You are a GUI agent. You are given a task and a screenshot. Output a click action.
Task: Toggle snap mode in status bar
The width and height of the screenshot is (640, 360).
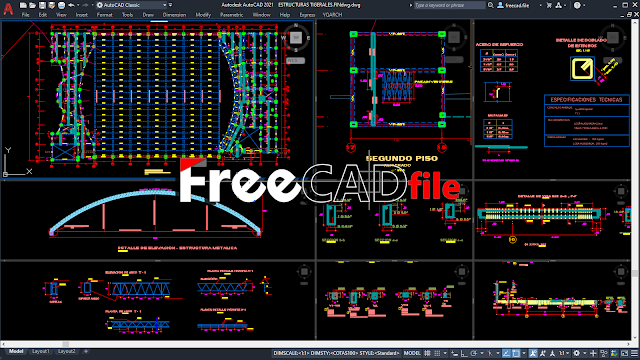(437, 353)
